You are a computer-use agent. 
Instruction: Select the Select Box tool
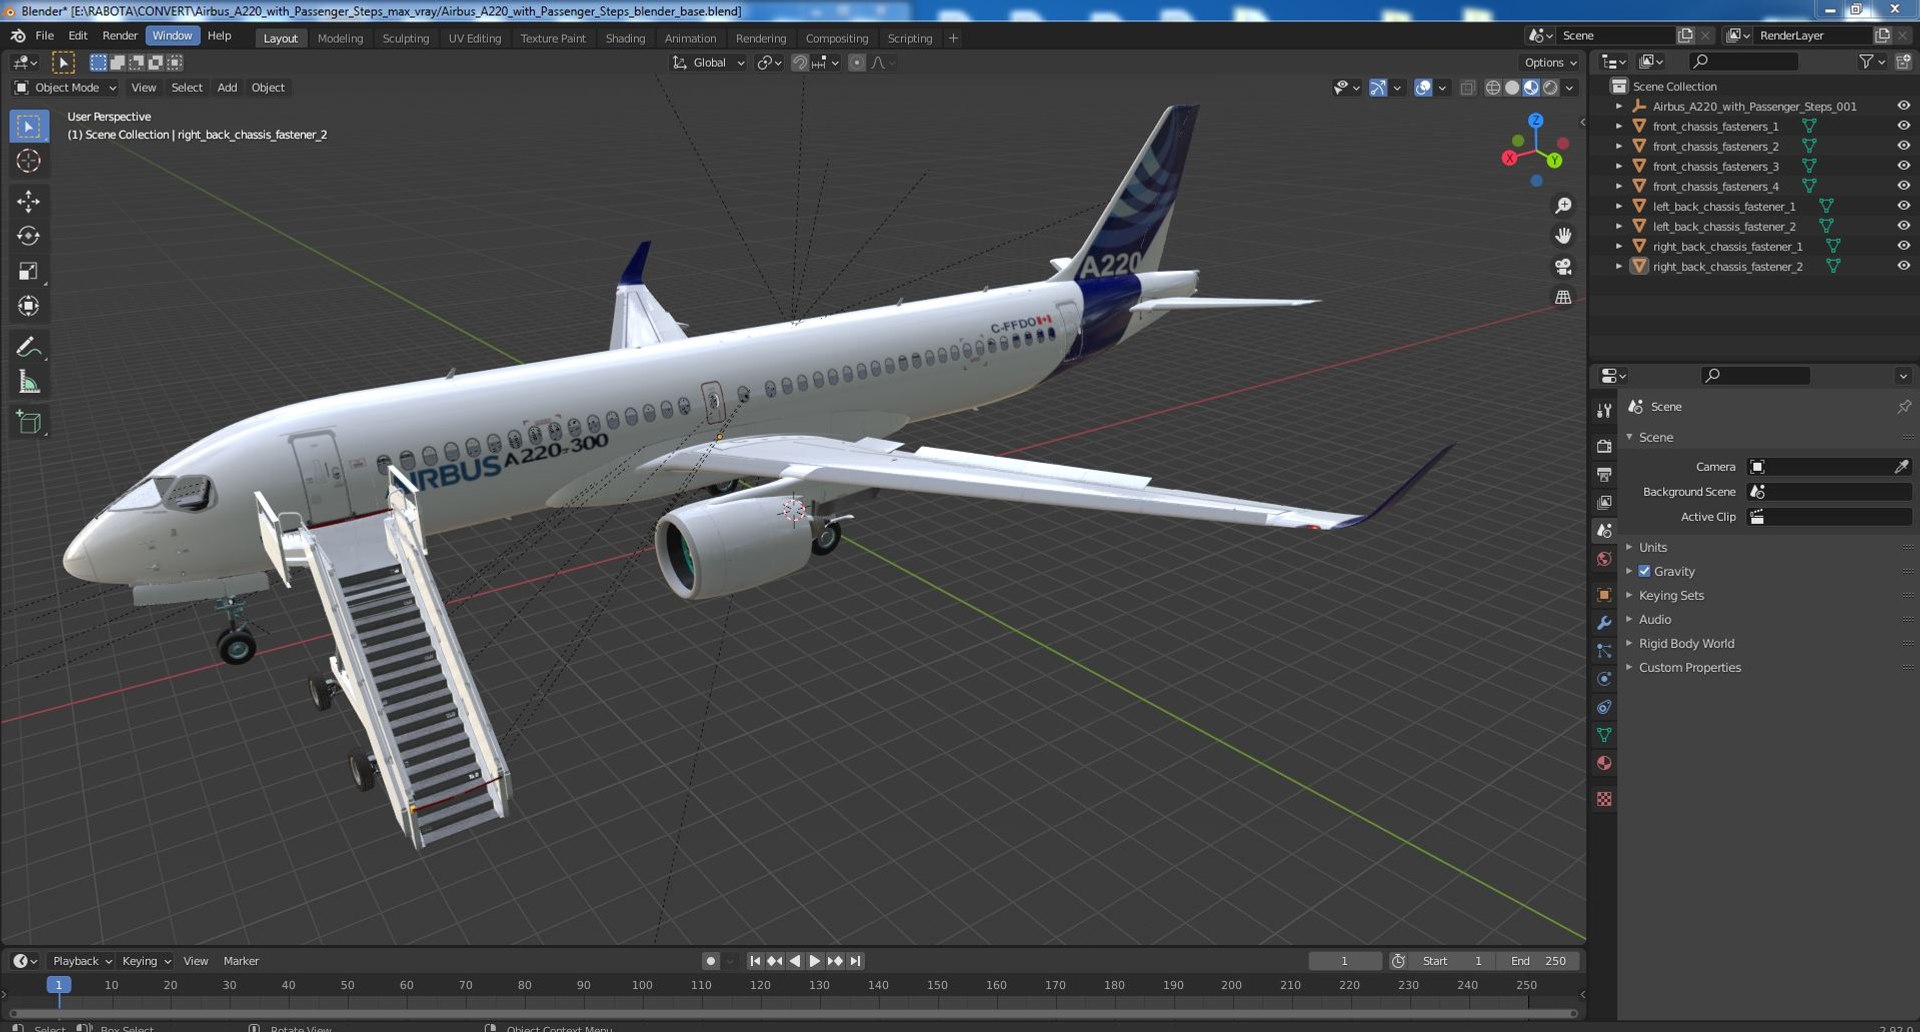[x=28, y=127]
